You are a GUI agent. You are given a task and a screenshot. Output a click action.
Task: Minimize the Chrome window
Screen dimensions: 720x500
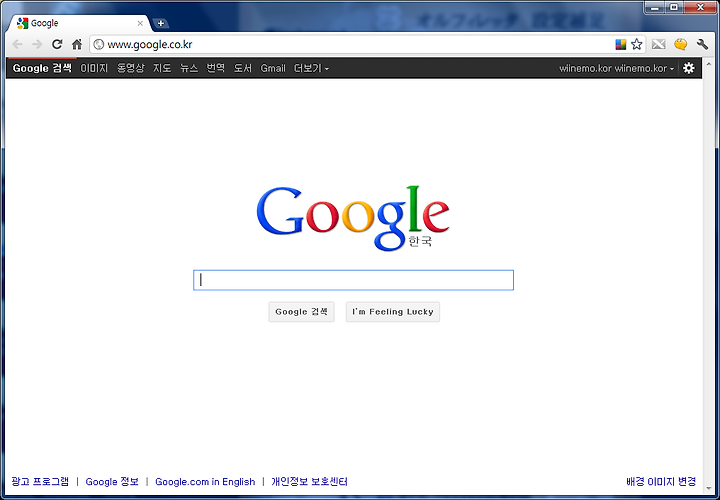[x=656, y=7]
